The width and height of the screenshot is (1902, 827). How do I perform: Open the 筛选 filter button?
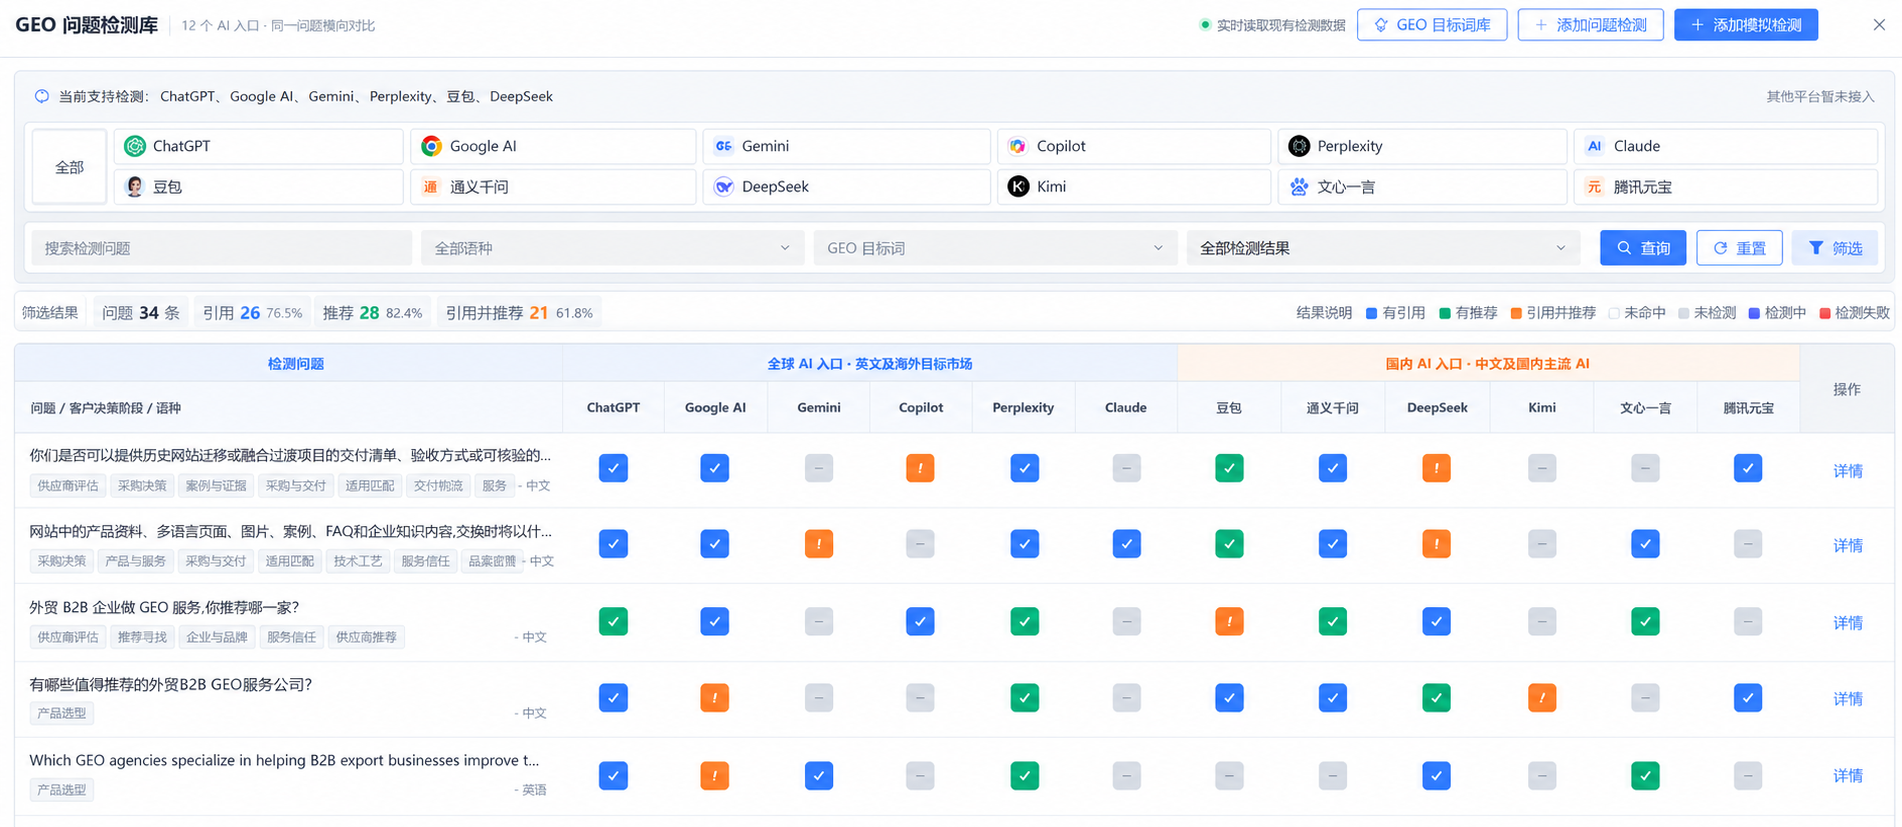click(1835, 248)
